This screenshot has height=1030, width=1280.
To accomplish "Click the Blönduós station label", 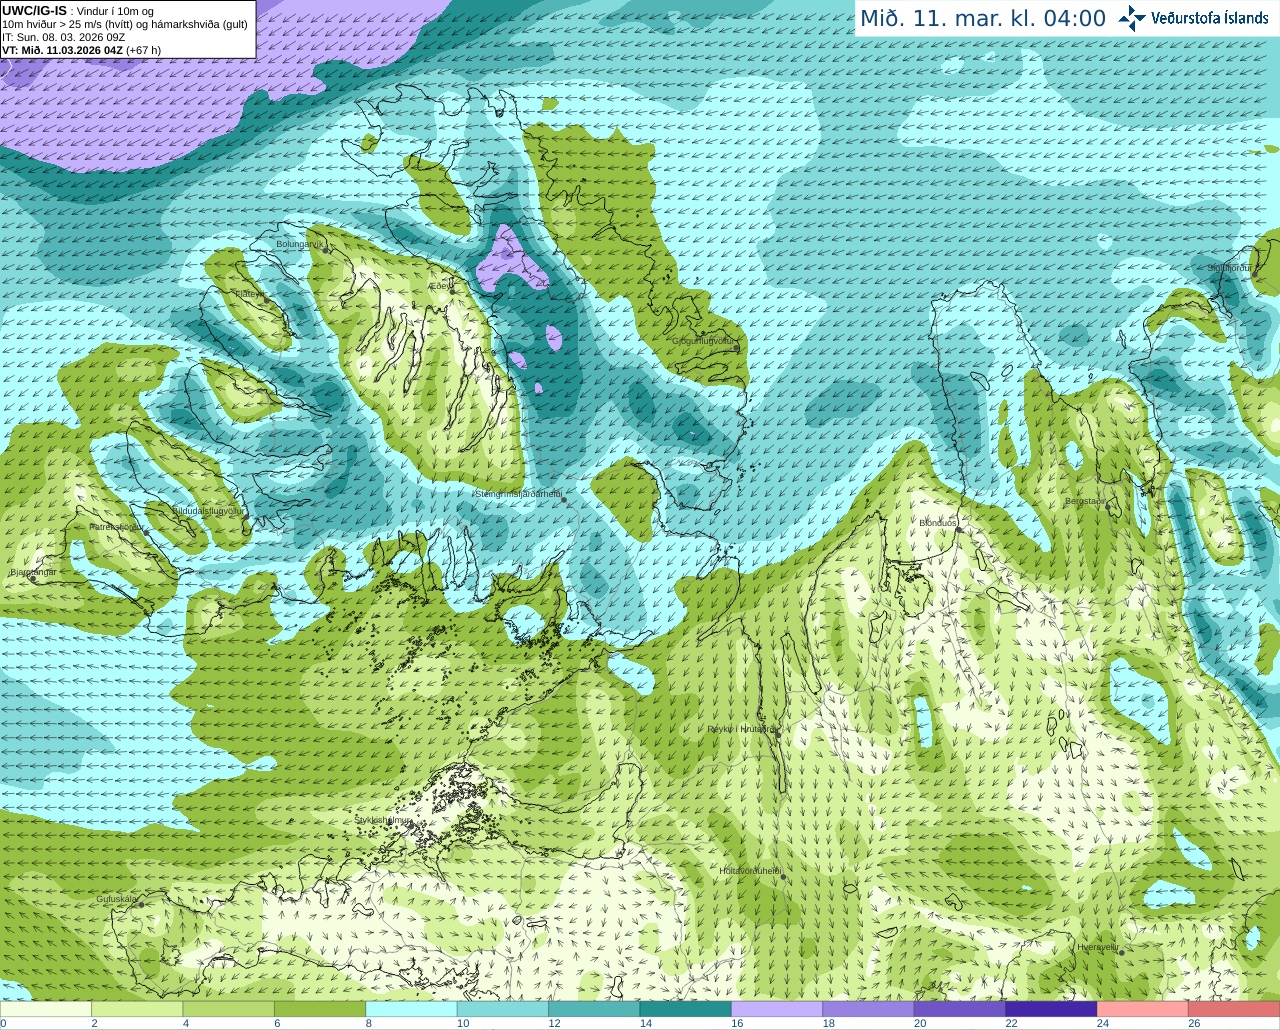I will [938, 522].
